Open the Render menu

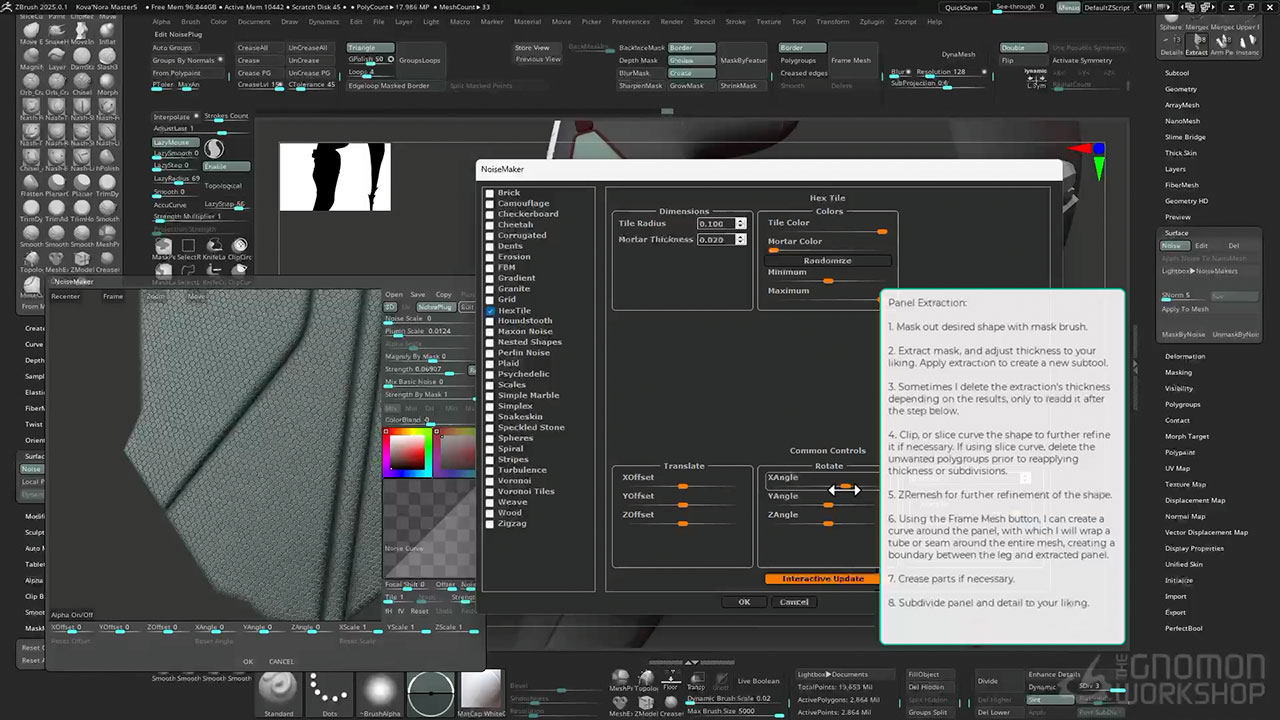pyautogui.click(x=672, y=21)
